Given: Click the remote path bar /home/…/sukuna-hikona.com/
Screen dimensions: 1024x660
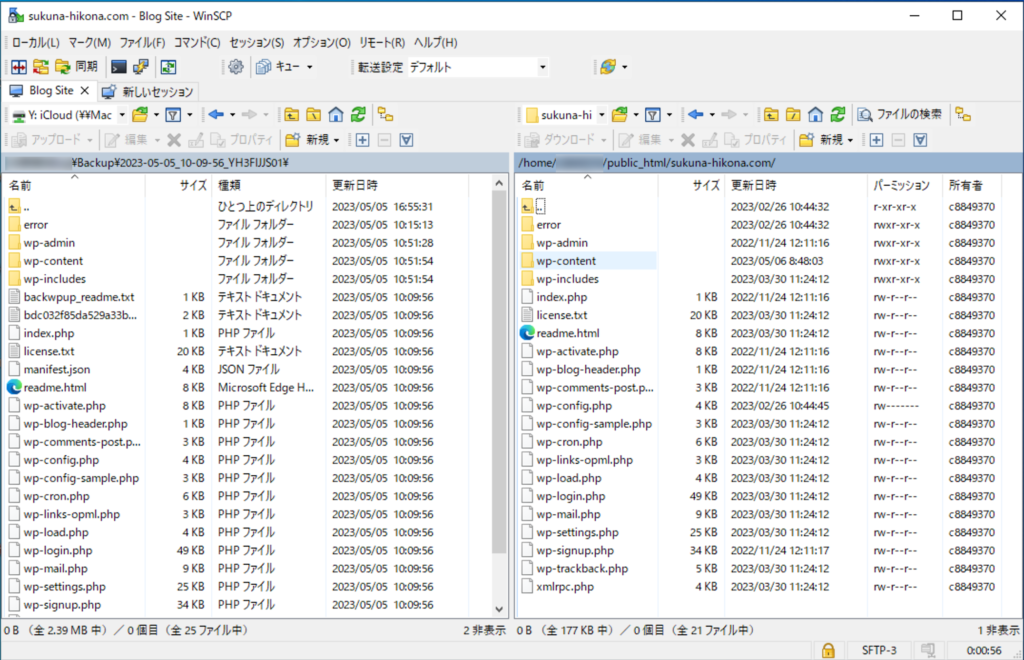Looking at the screenshot, I should 769,163.
